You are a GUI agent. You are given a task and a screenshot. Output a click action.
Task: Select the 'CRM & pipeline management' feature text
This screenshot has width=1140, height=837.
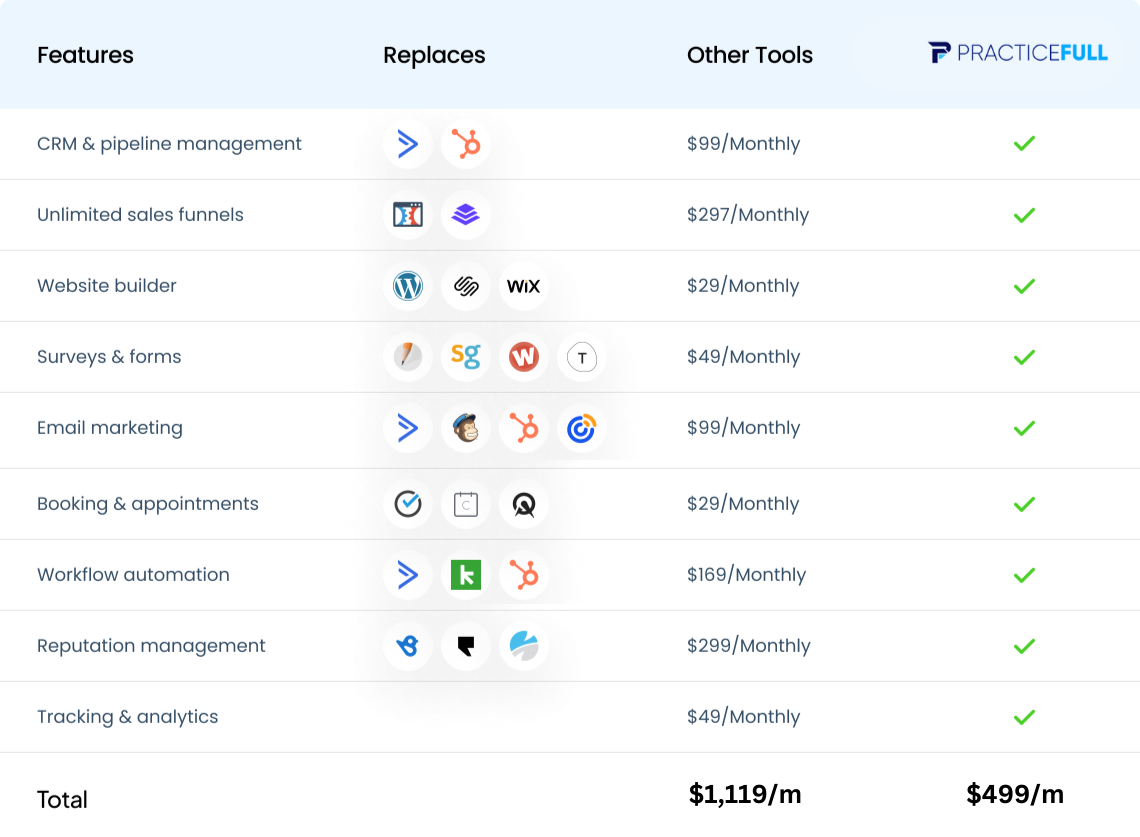(x=169, y=144)
